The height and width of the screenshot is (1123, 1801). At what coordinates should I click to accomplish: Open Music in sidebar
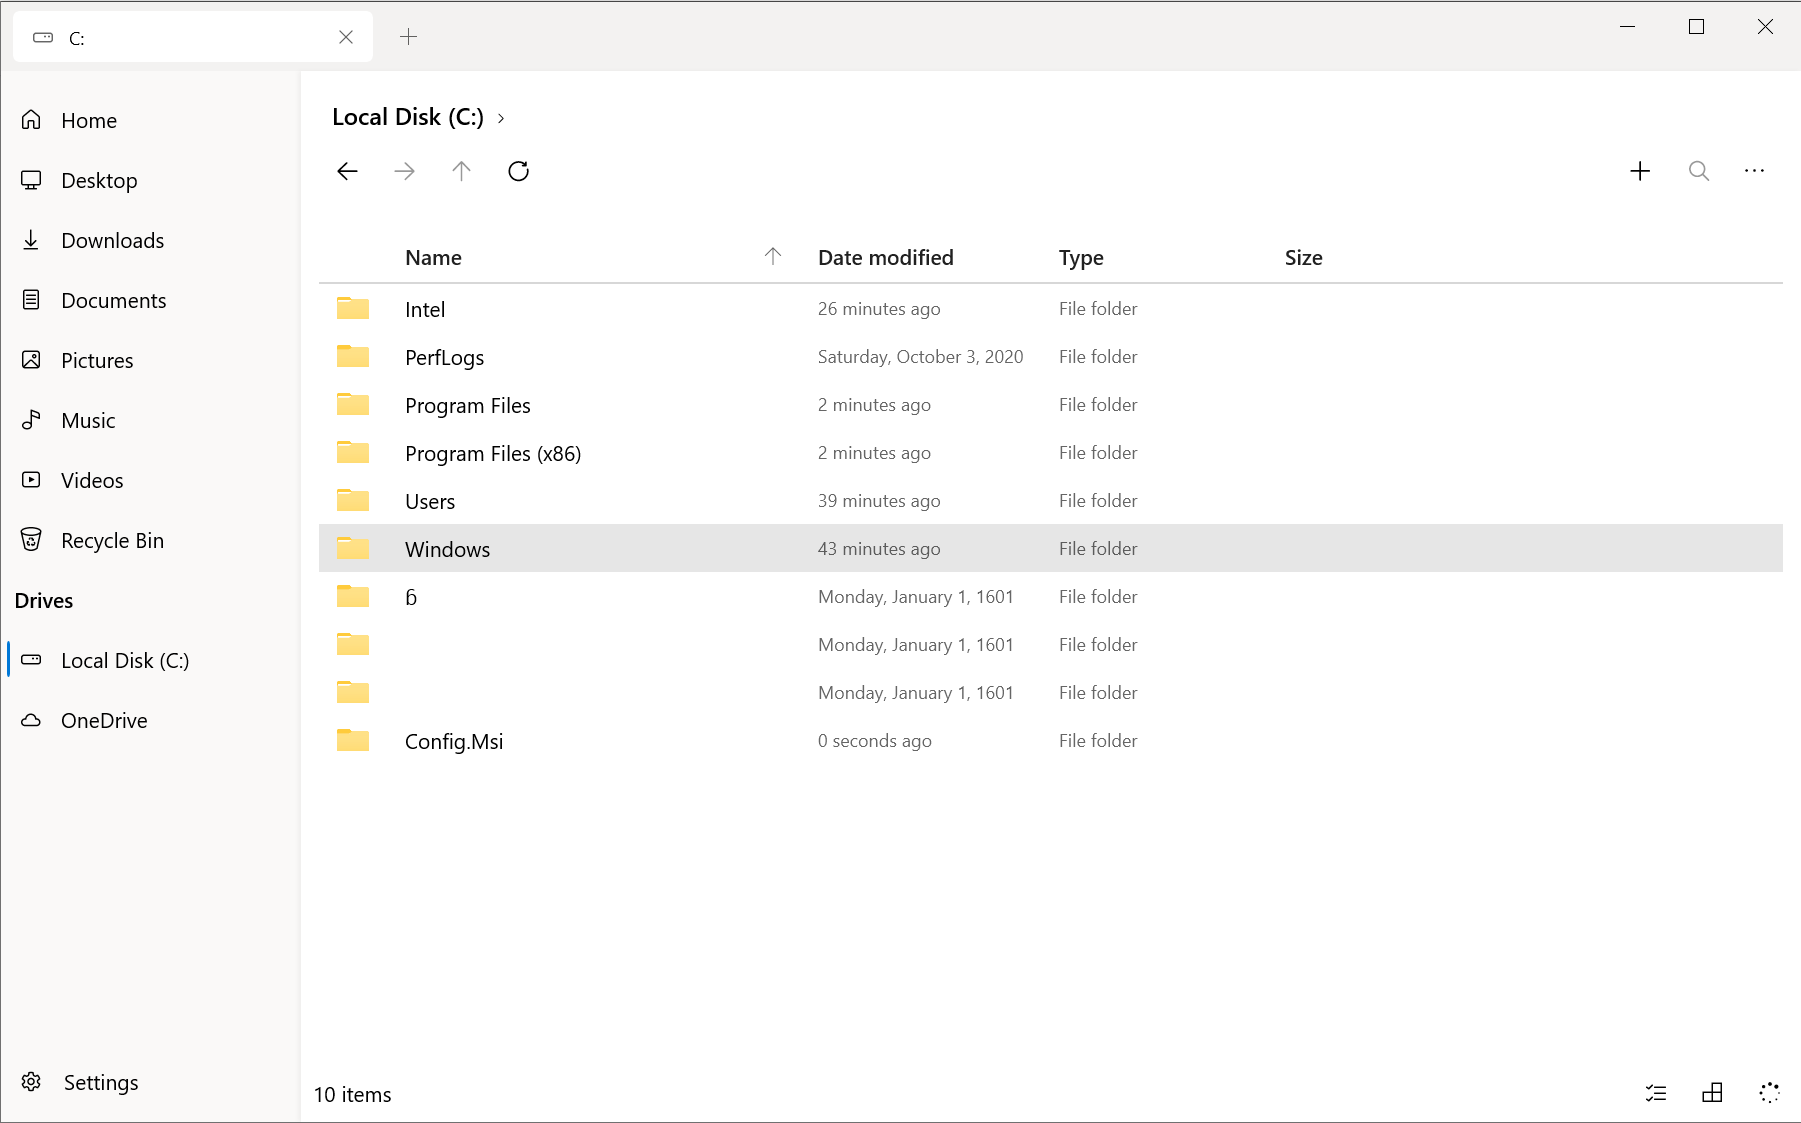[150, 420]
